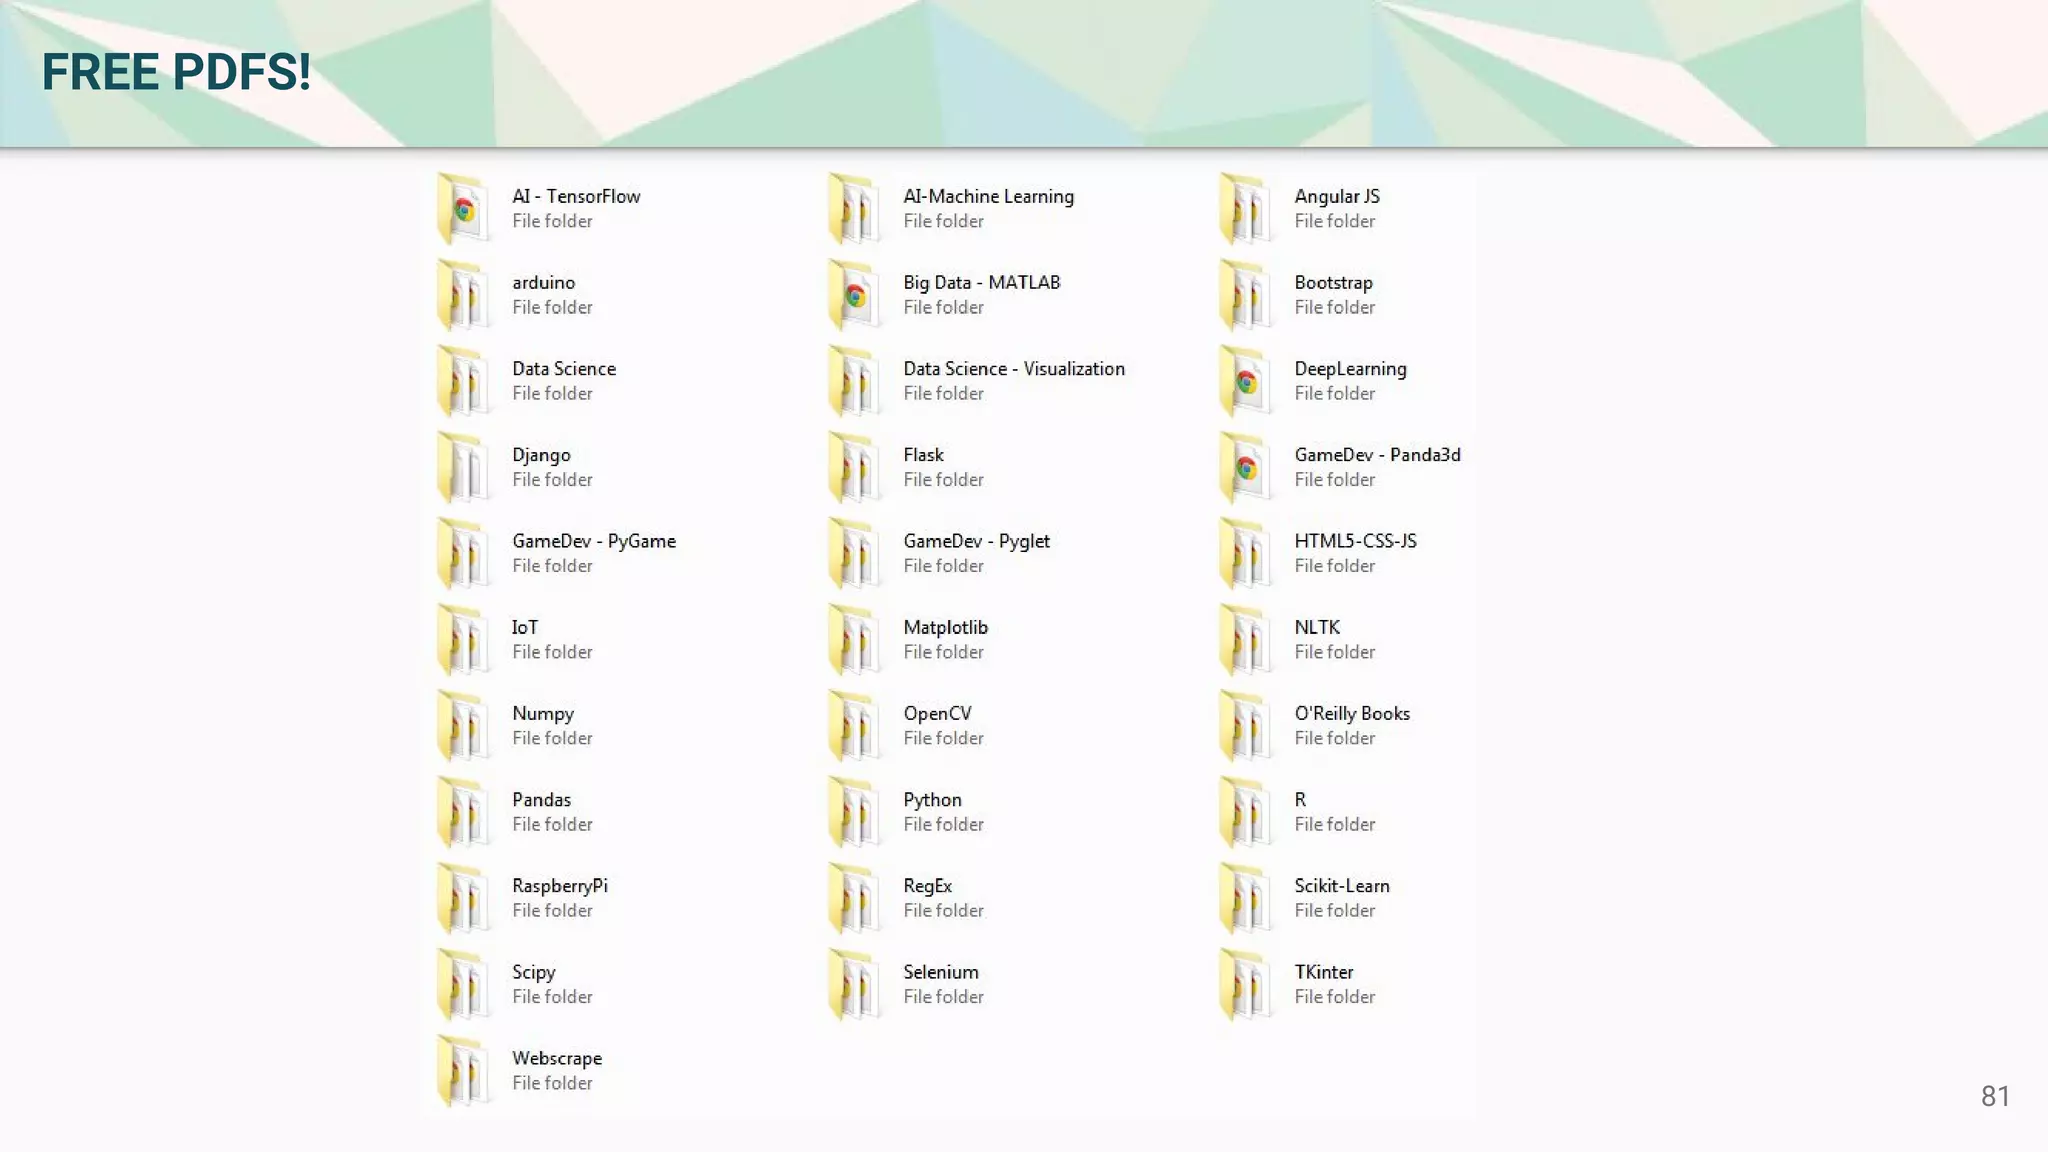Click the TKinter folder icon
Viewport: 2048px width, 1152px height.
[1246, 984]
